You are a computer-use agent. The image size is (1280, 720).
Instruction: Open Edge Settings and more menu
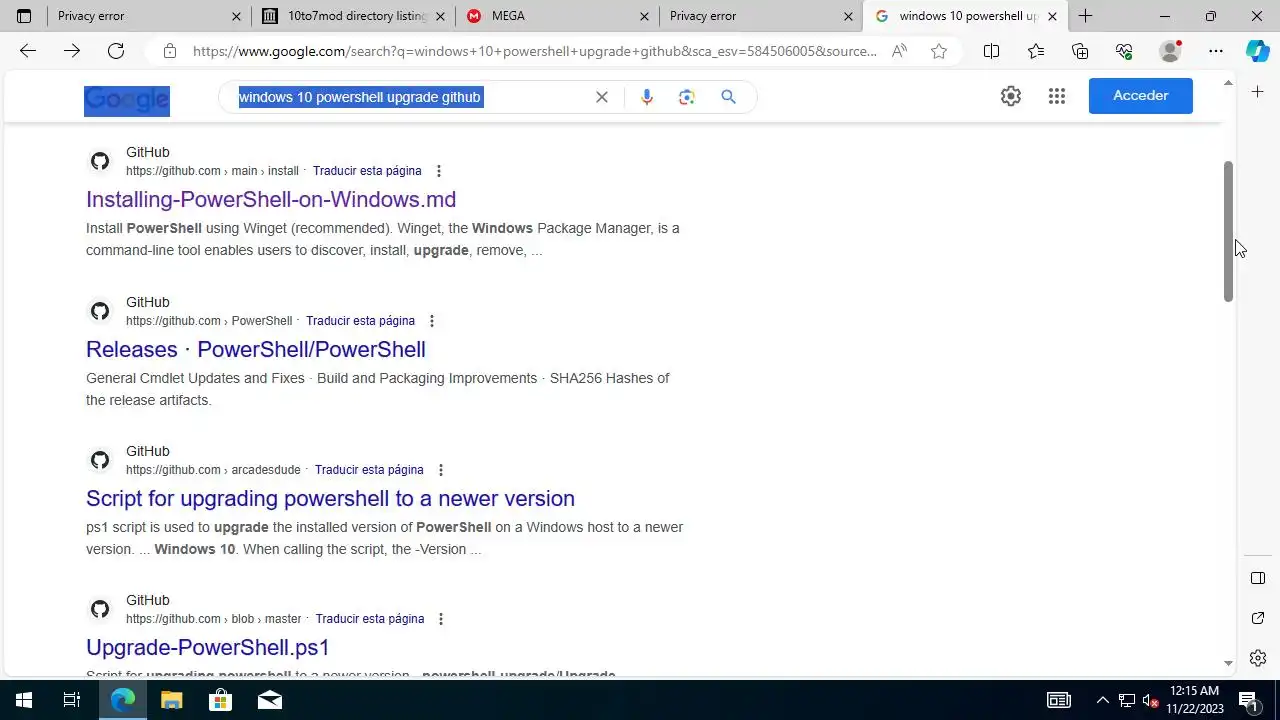click(1216, 51)
